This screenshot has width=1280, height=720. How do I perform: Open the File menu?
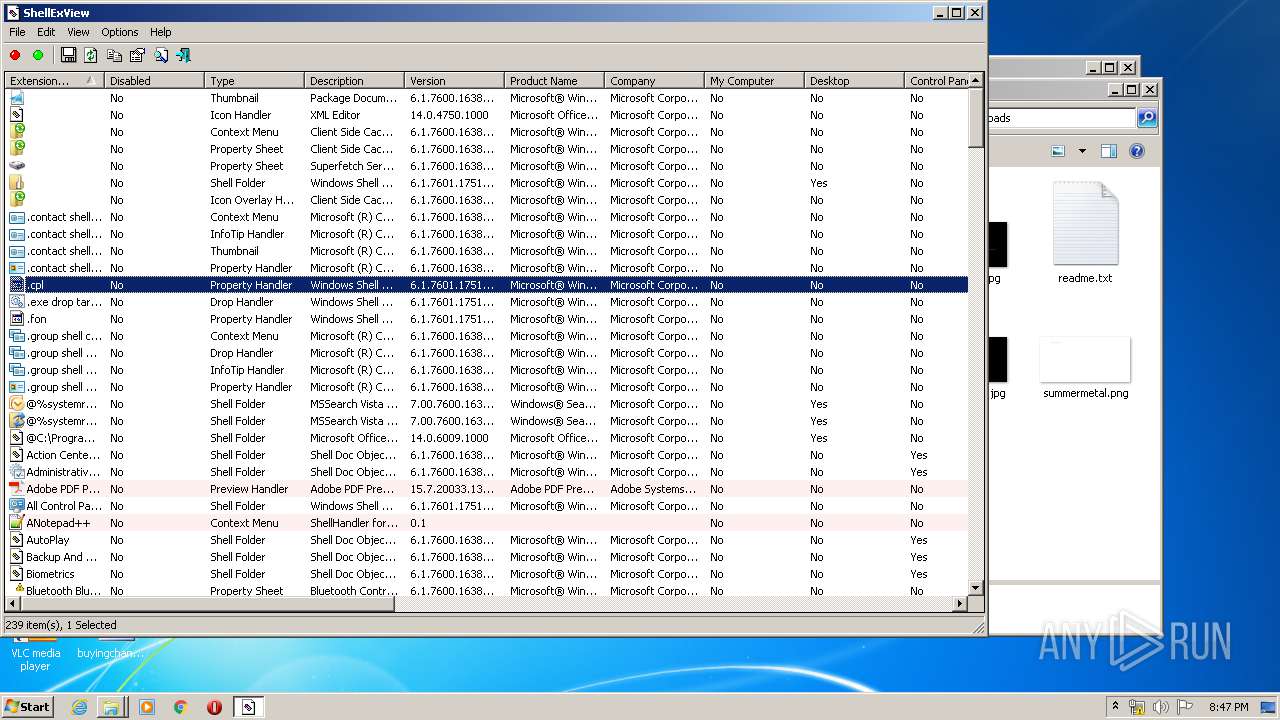(x=17, y=32)
